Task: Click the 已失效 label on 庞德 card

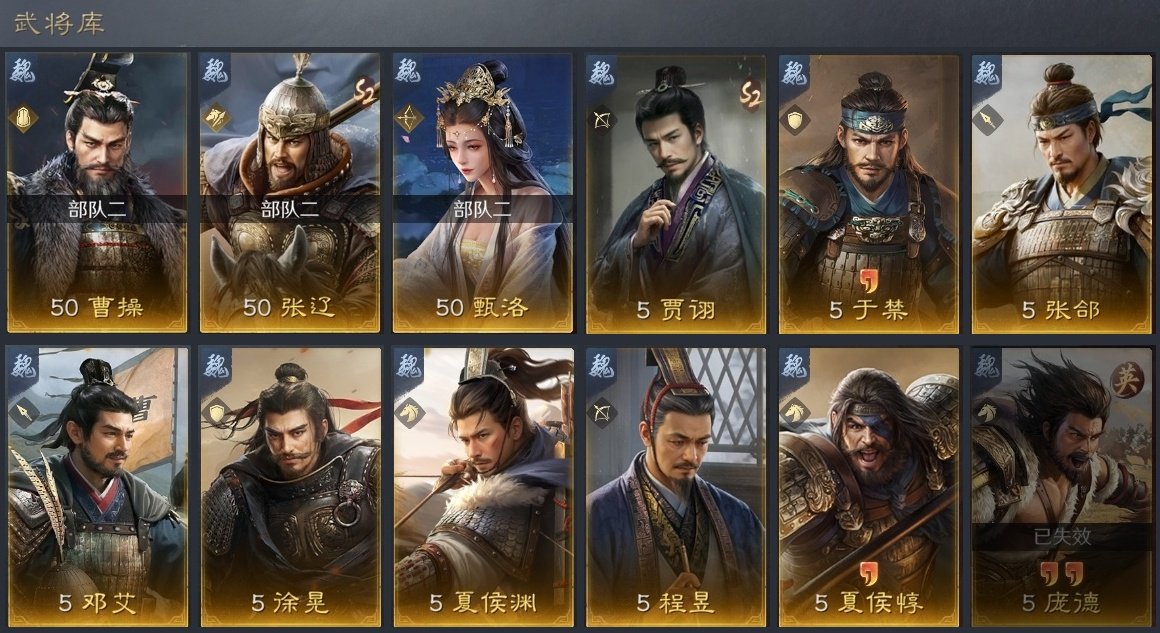Action: (x=1062, y=535)
